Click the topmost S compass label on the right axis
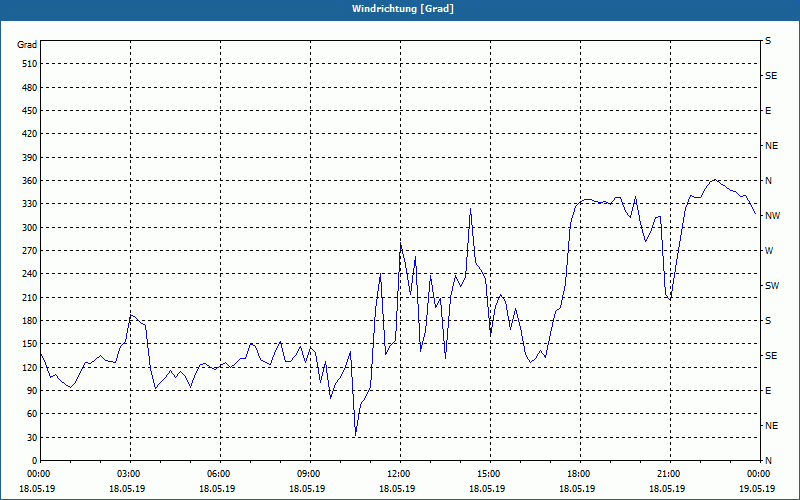 click(x=768, y=41)
